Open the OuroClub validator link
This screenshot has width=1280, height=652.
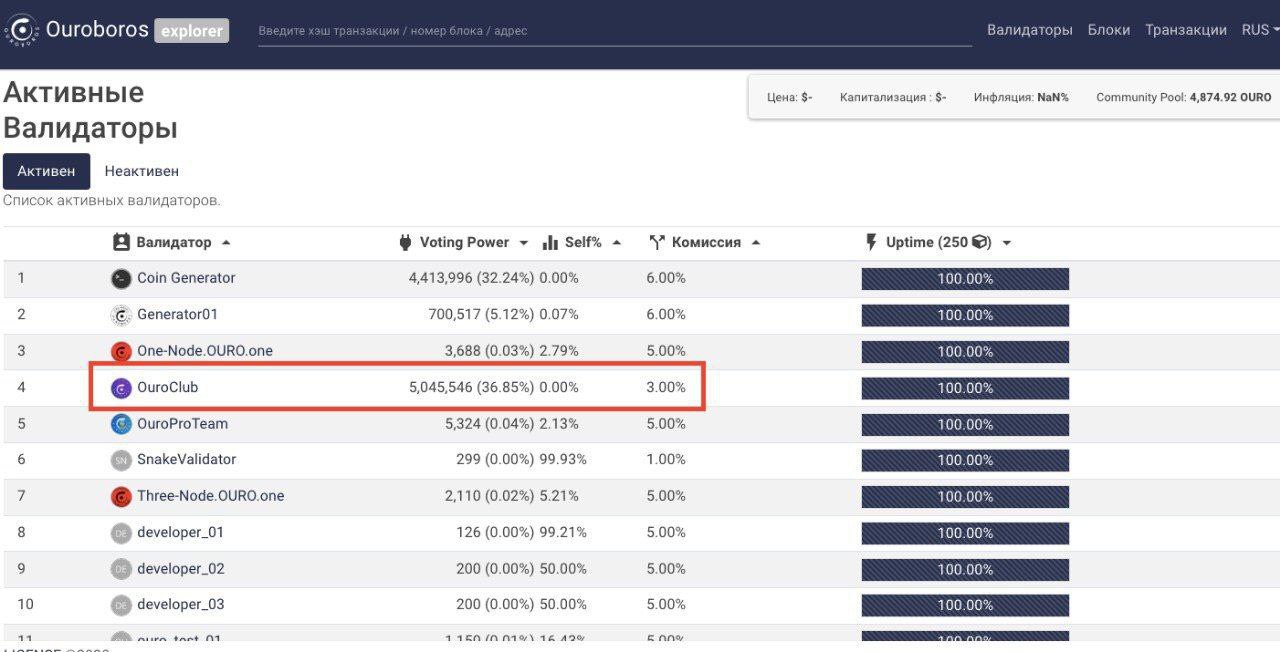pos(168,387)
